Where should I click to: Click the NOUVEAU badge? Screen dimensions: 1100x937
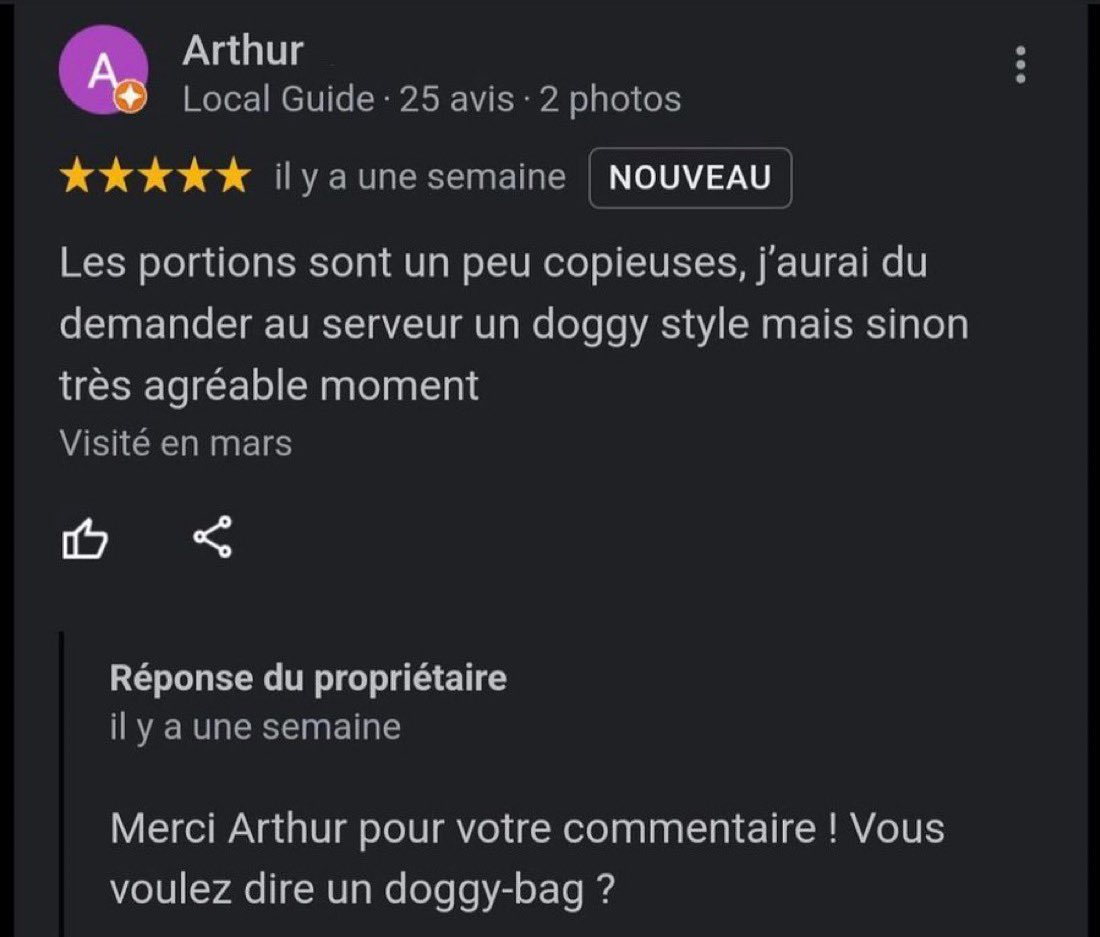click(690, 177)
